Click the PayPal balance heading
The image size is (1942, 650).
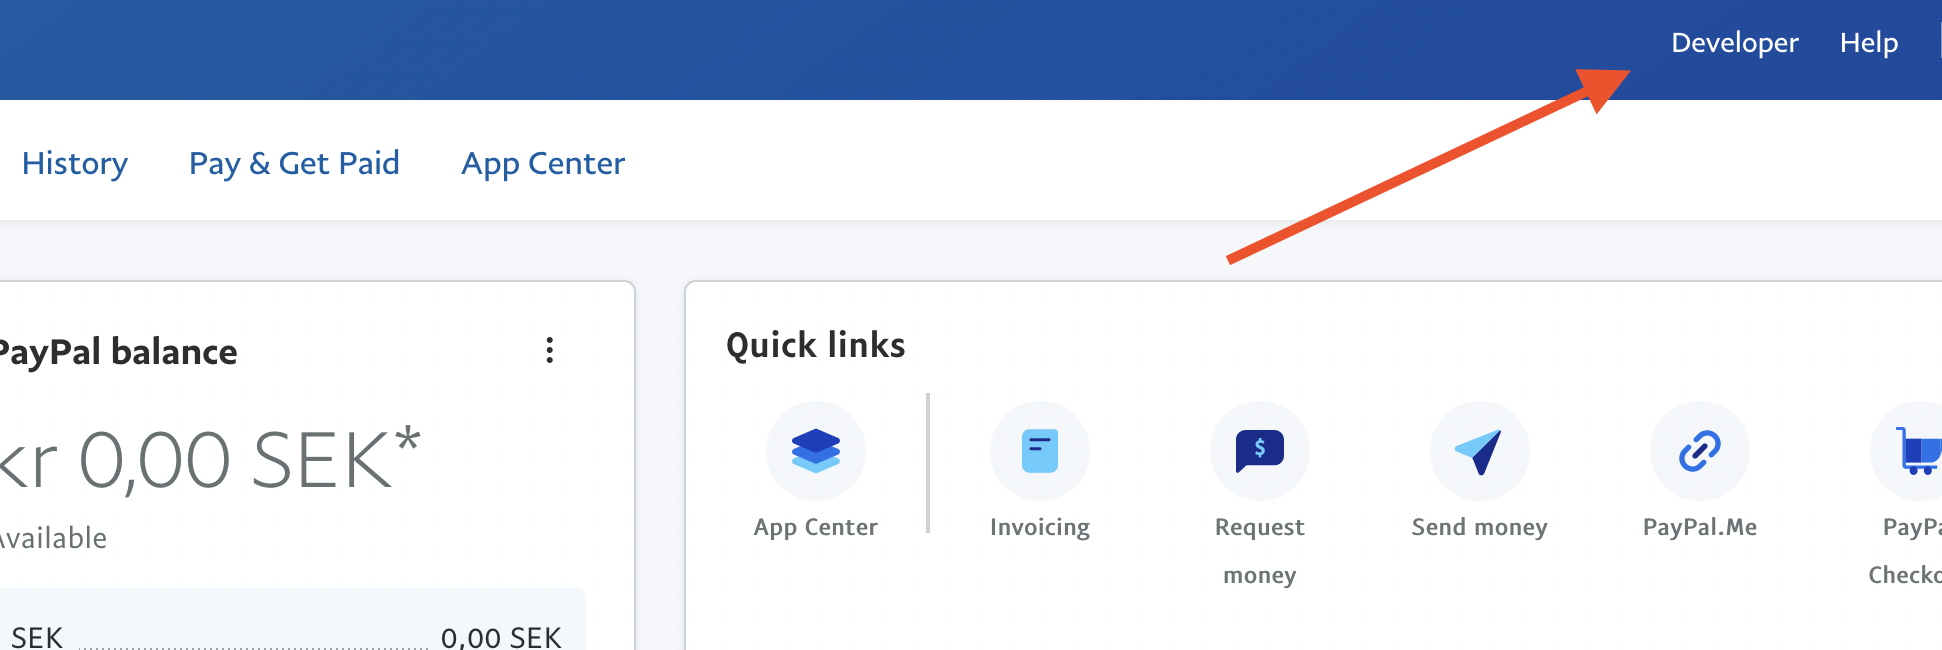(x=117, y=352)
